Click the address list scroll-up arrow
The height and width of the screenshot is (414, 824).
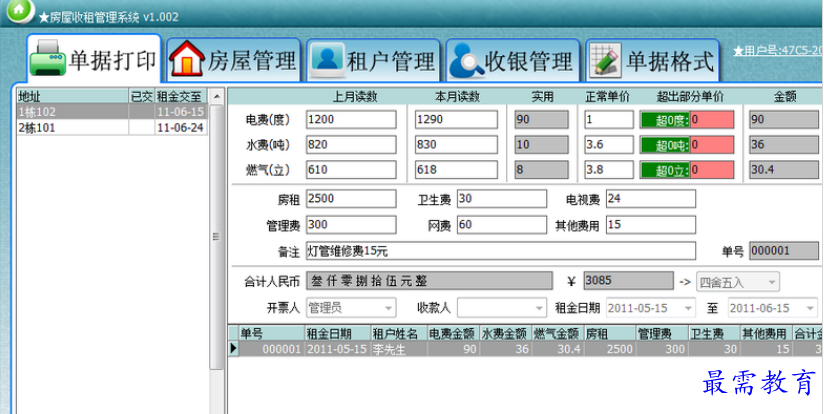[216, 96]
